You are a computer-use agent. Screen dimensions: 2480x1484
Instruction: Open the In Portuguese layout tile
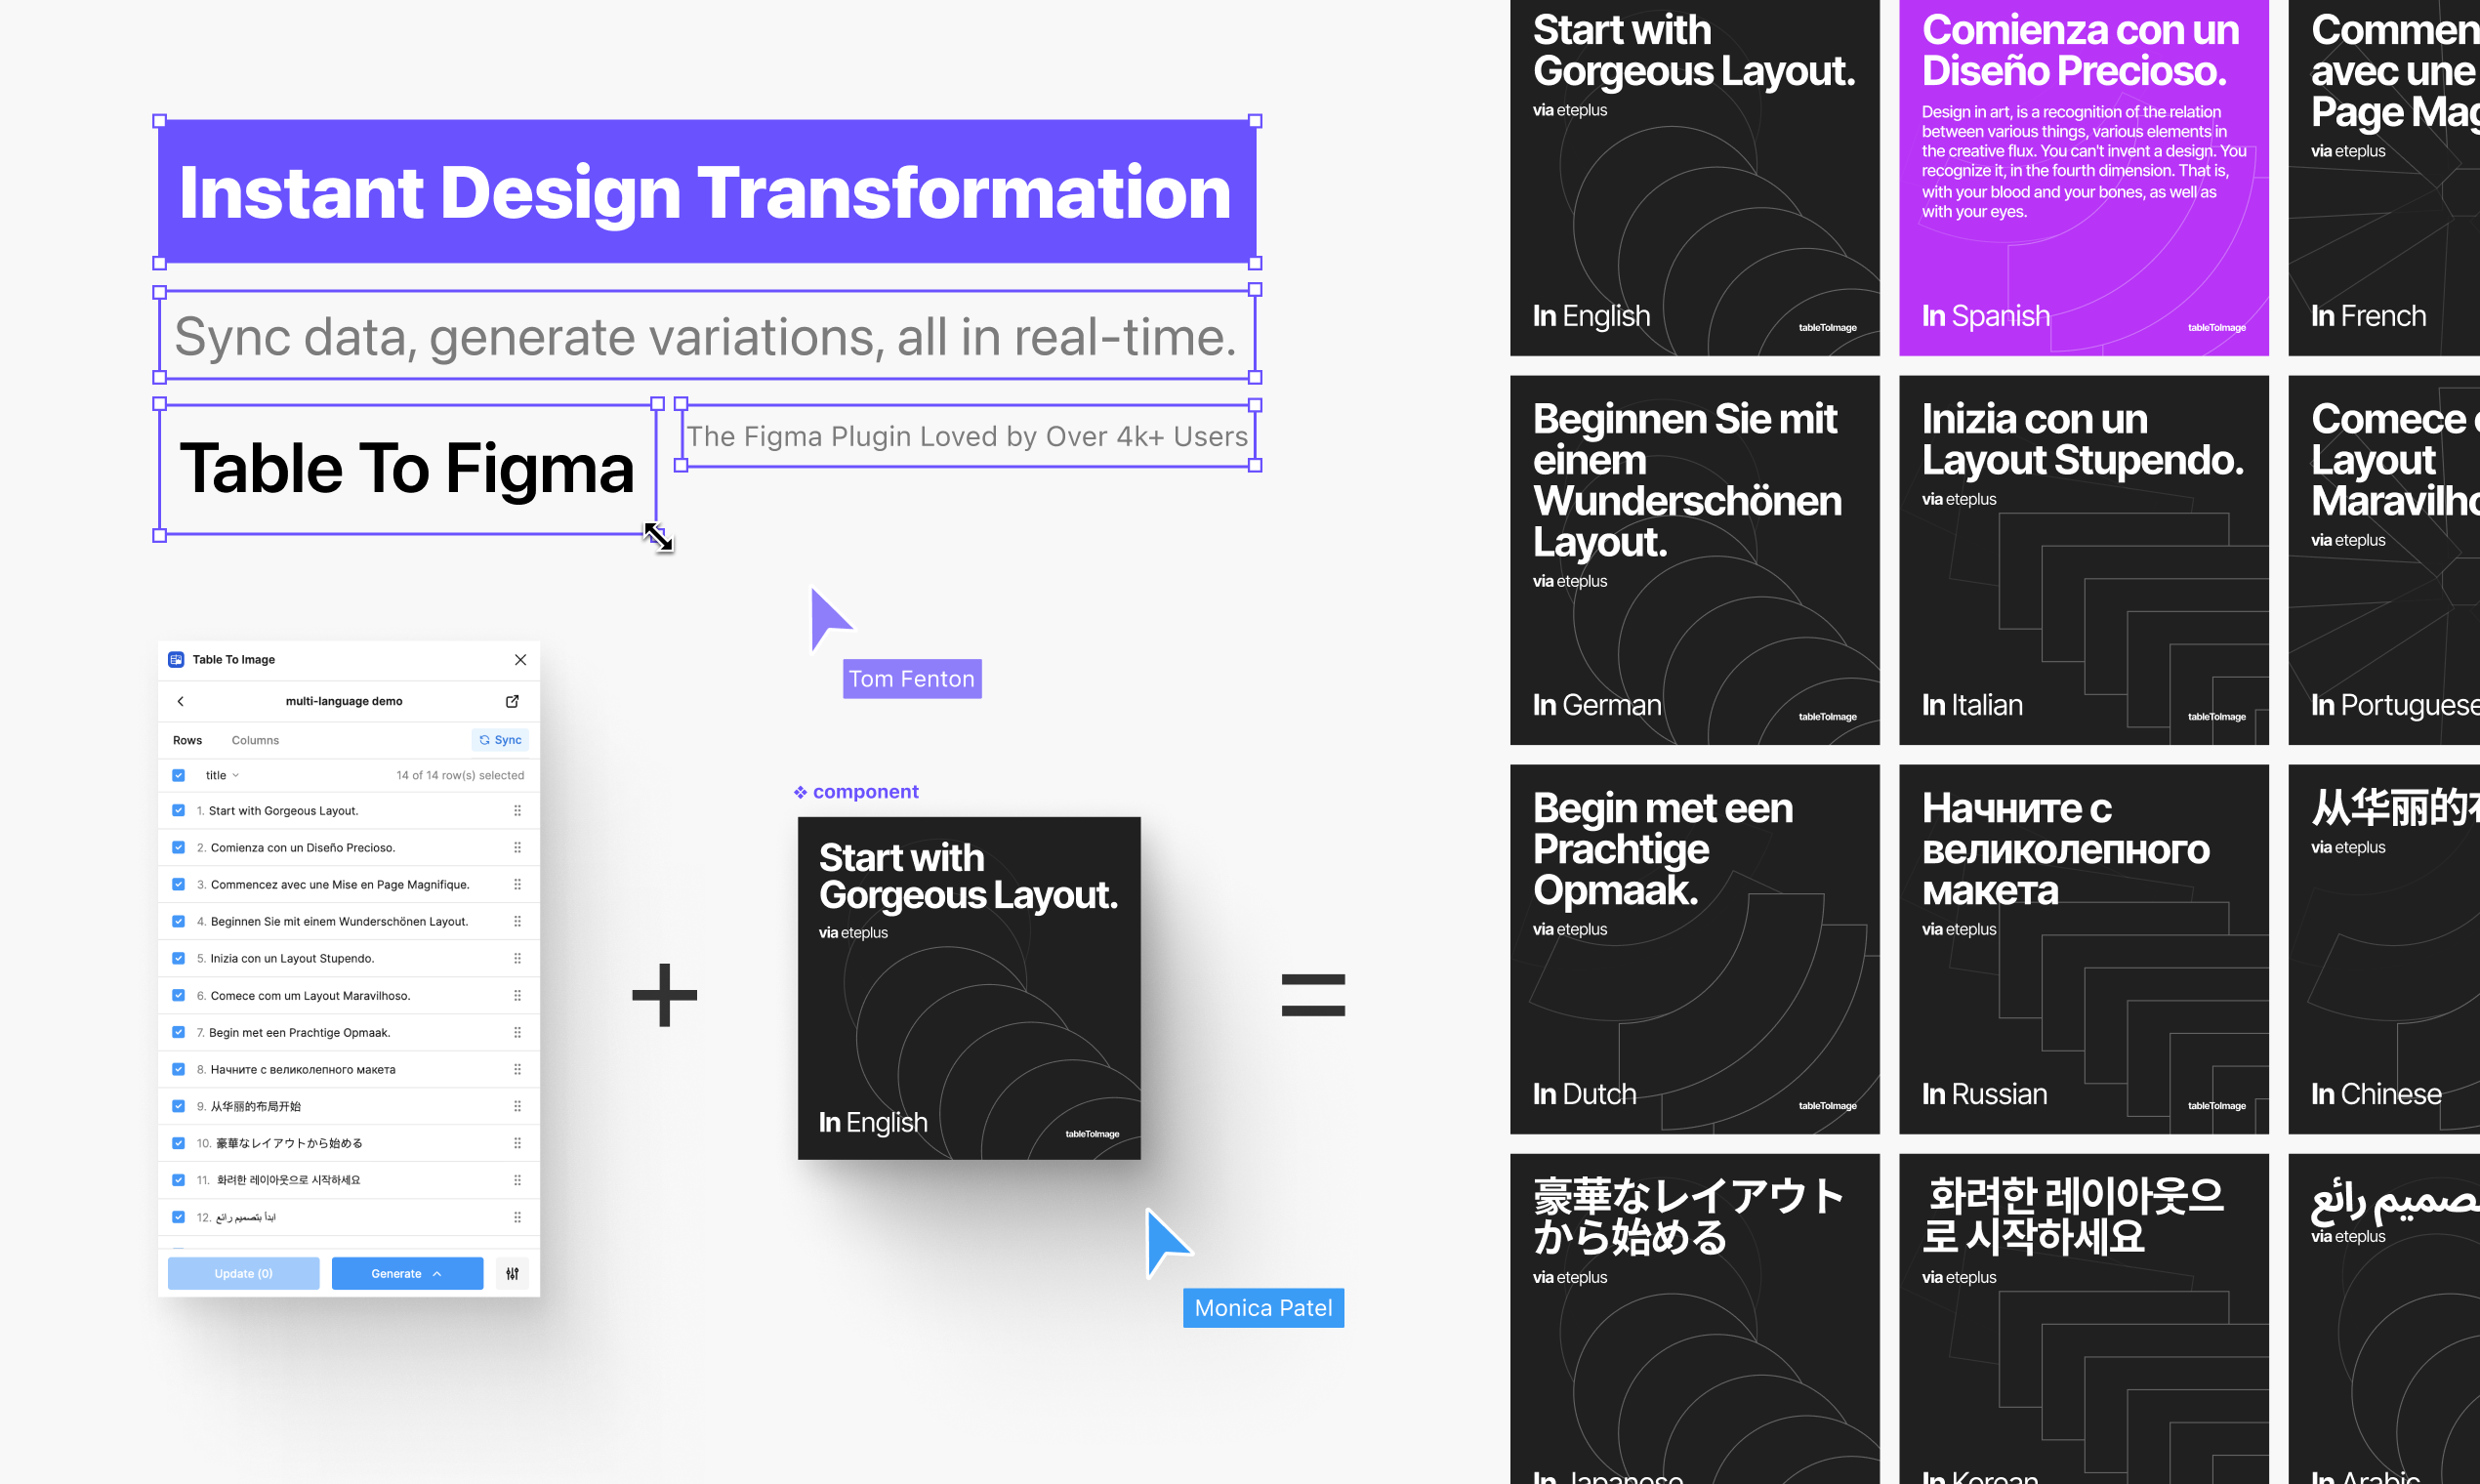coord(2384,560)
